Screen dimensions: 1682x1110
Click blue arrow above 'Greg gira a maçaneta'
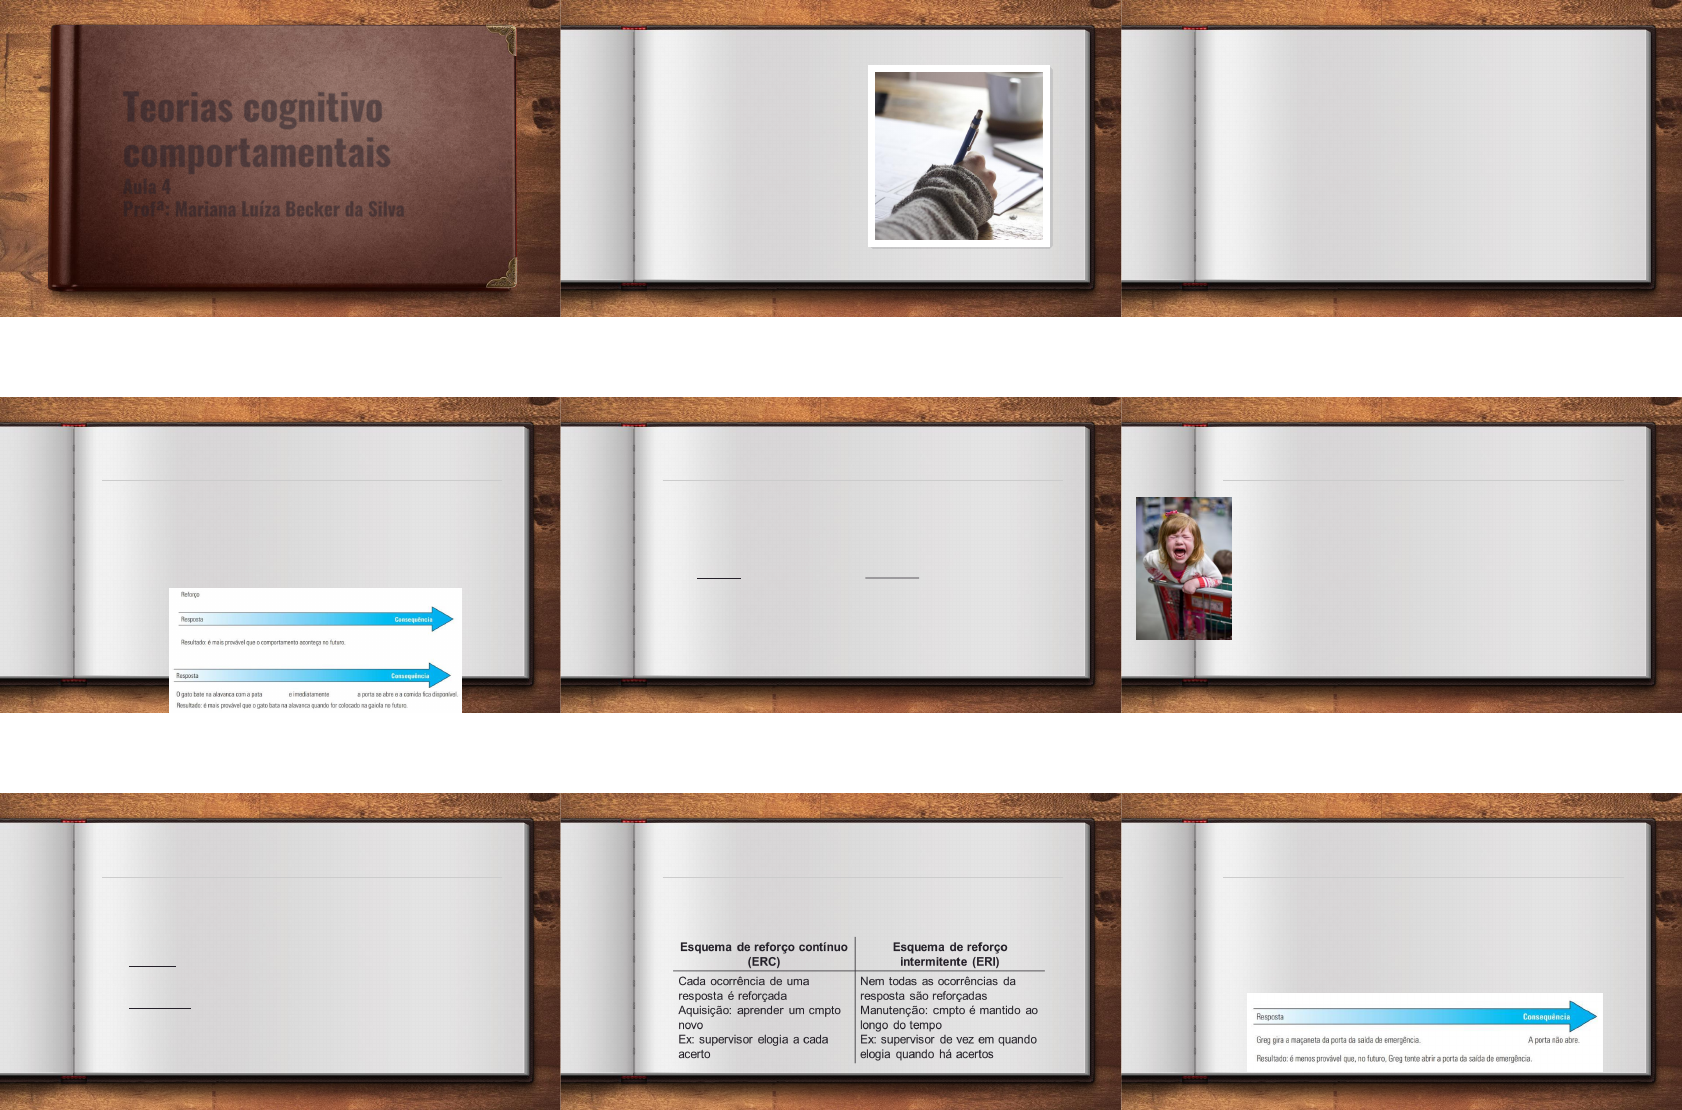click(x=1424, y=1016)
